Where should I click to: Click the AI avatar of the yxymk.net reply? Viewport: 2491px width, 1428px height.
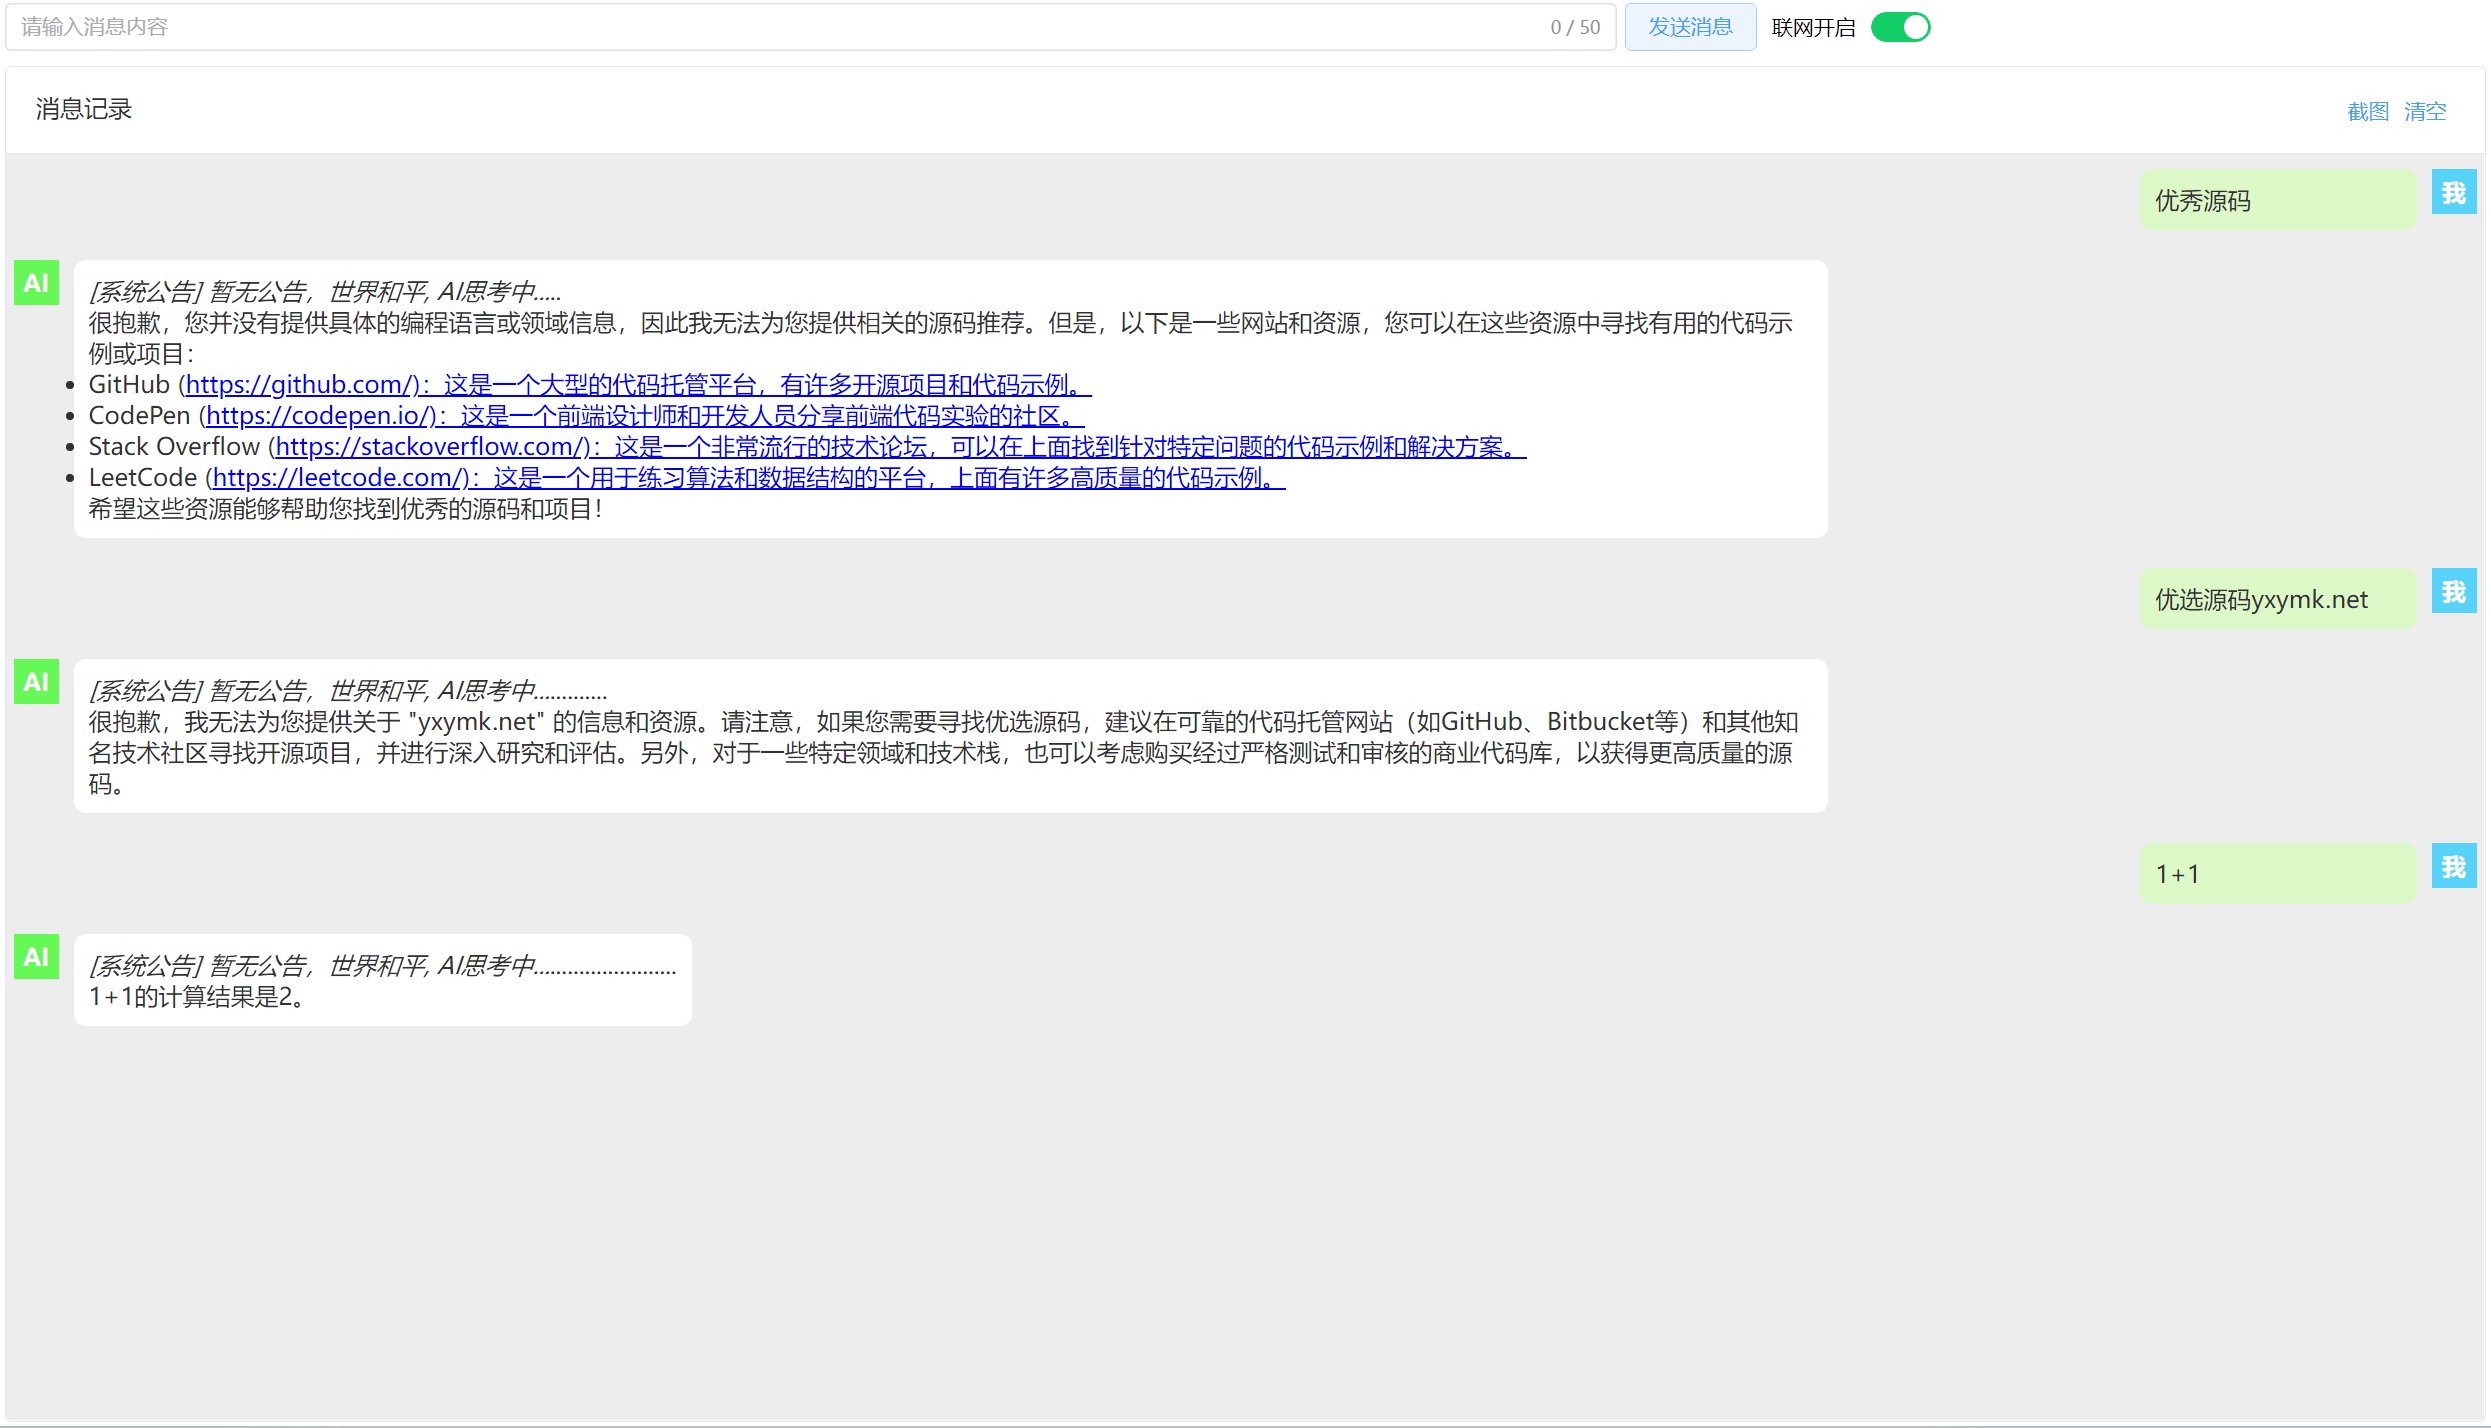point(36,682)
